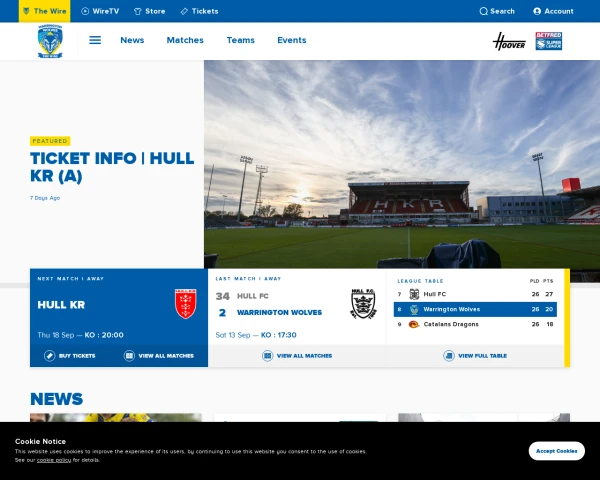Click the Search magnifier icon
This screenshot has height=480, width=600.
click(483, 11)
